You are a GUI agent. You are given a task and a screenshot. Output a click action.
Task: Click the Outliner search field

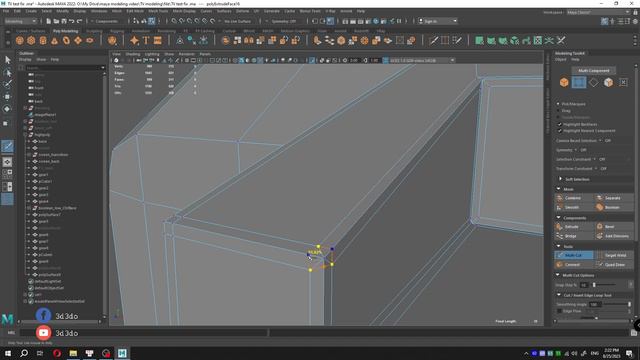(x=64, y=68)
